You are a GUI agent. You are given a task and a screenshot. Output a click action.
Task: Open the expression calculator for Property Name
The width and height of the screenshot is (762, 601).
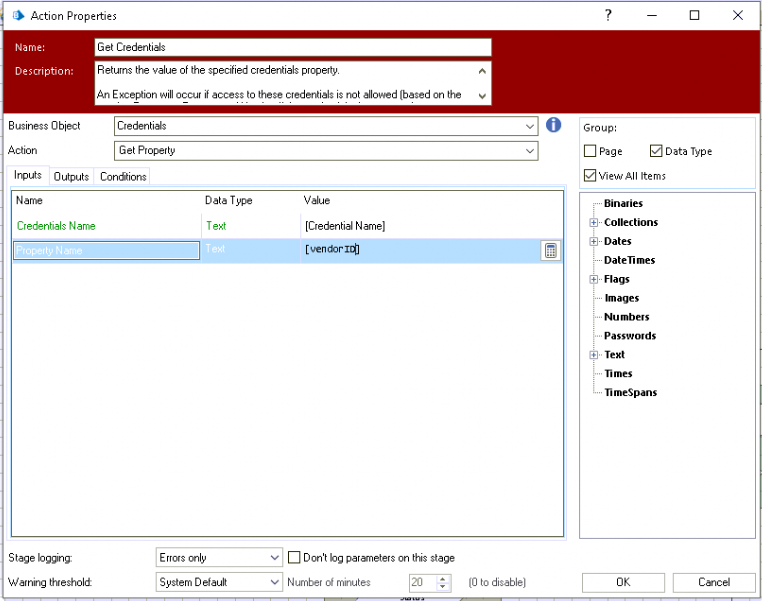click(550, 251)
